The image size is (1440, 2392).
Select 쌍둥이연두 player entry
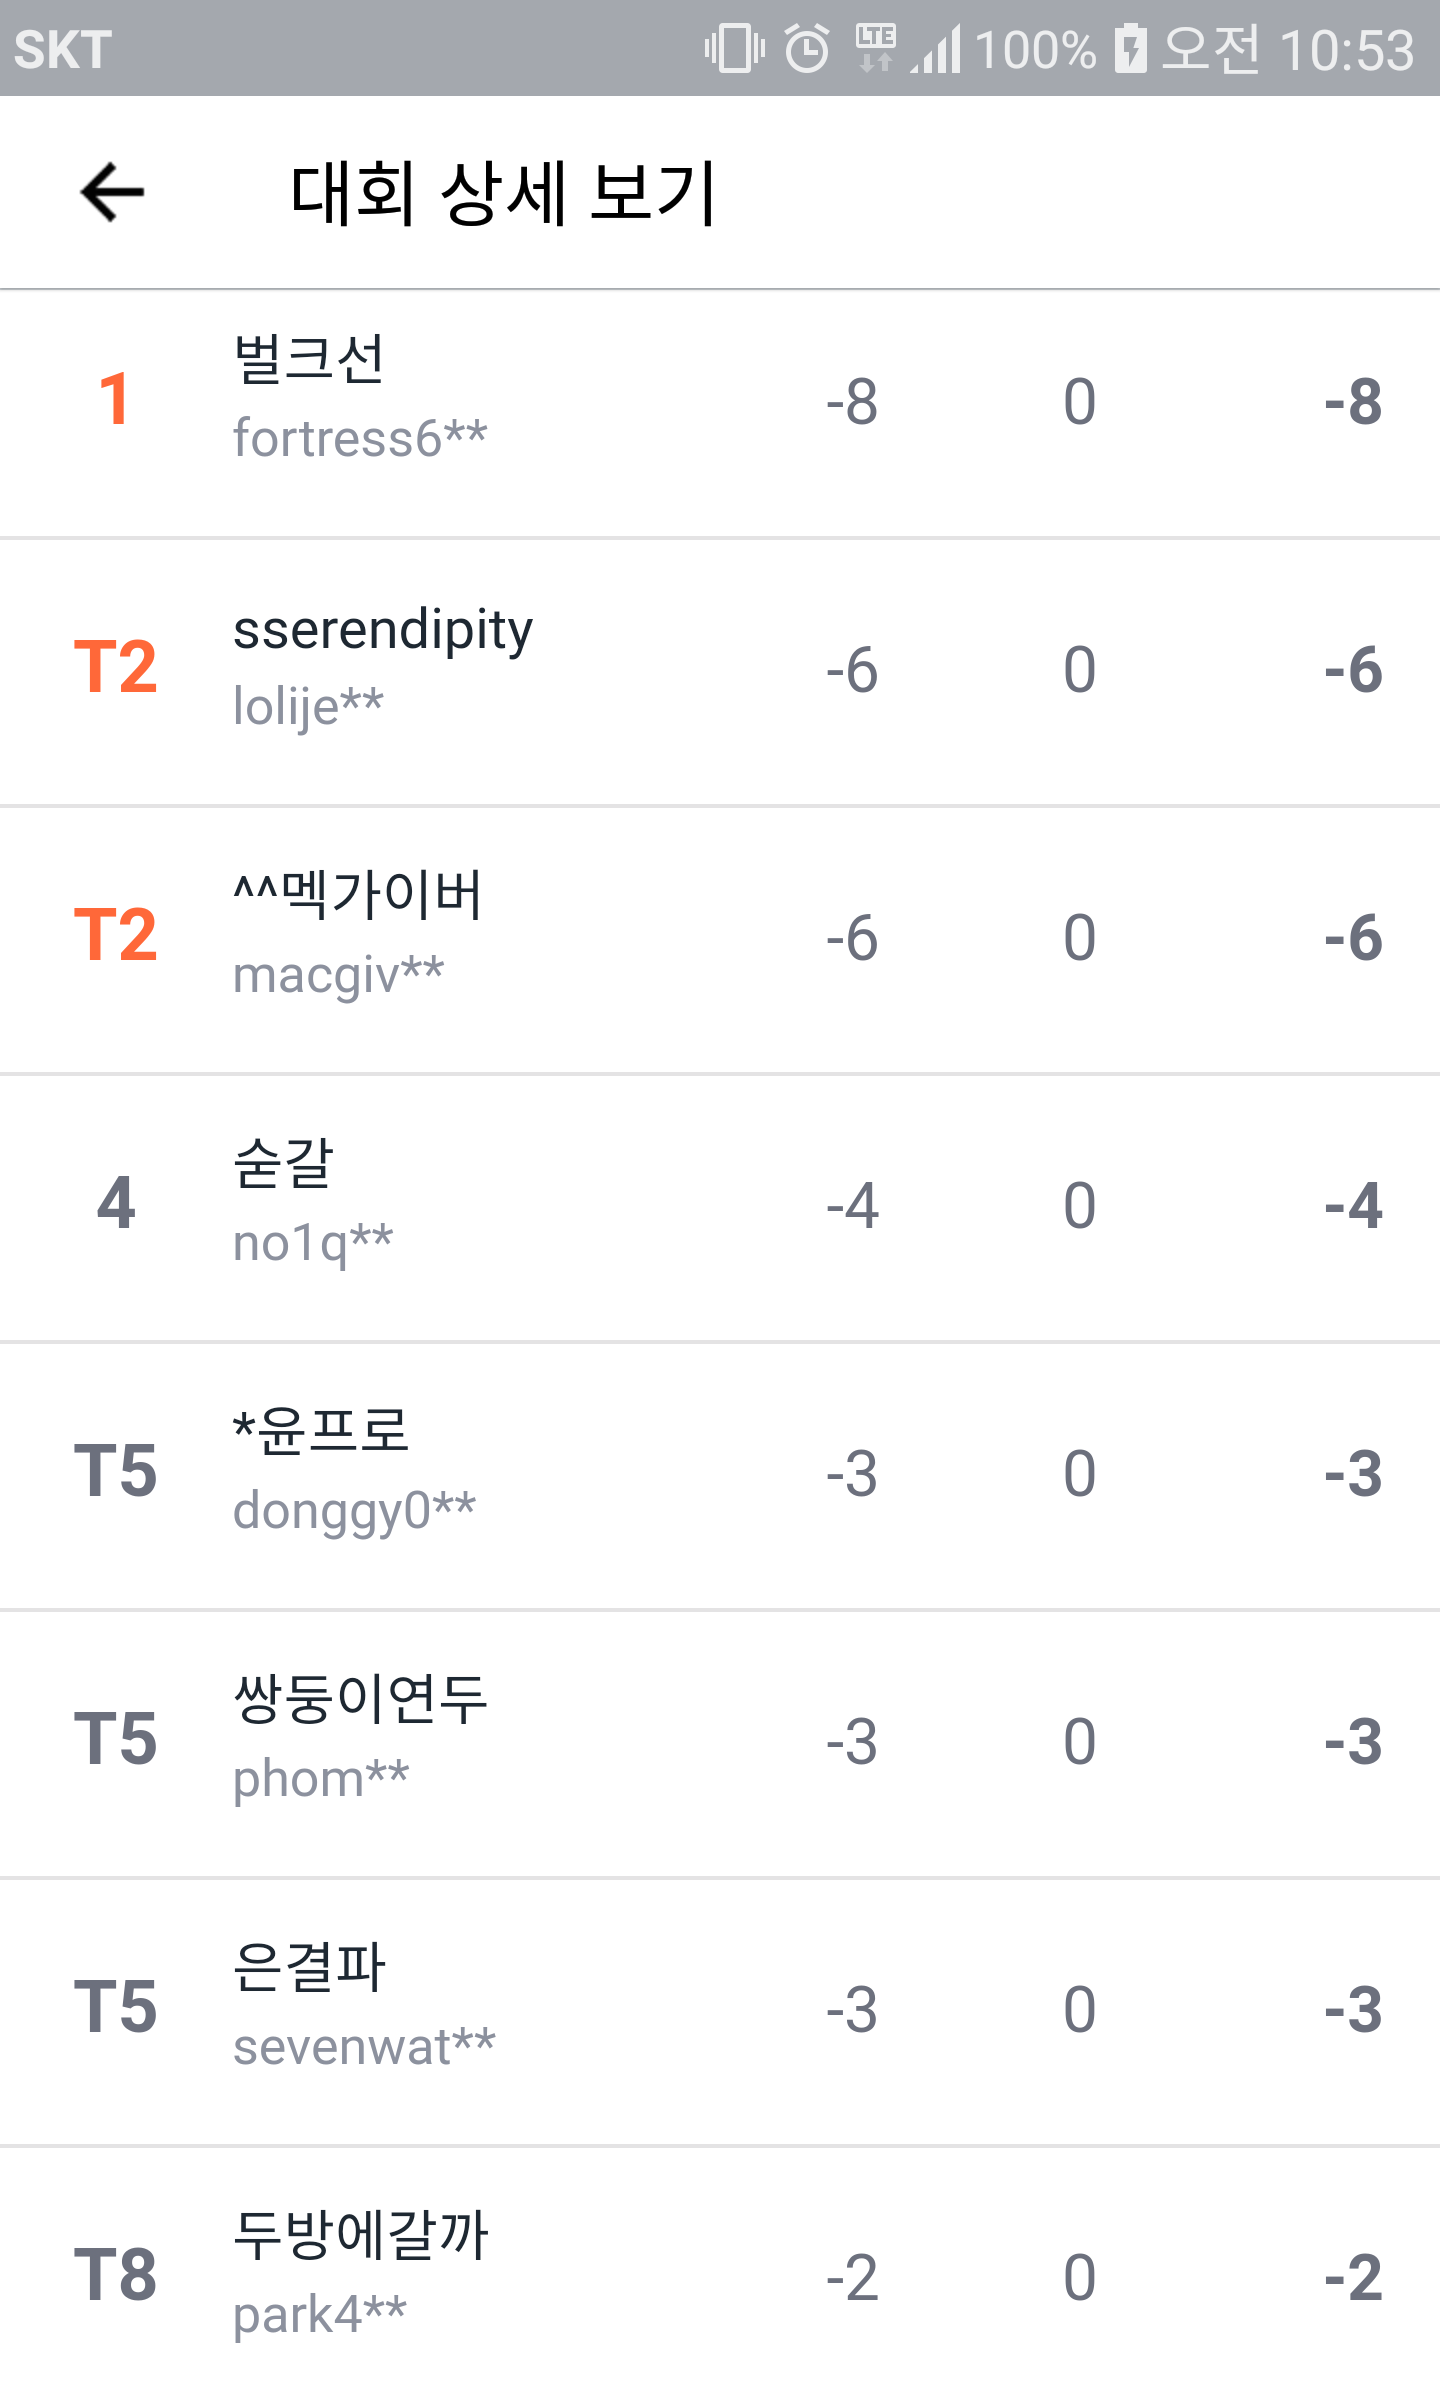pos(720,1742)
